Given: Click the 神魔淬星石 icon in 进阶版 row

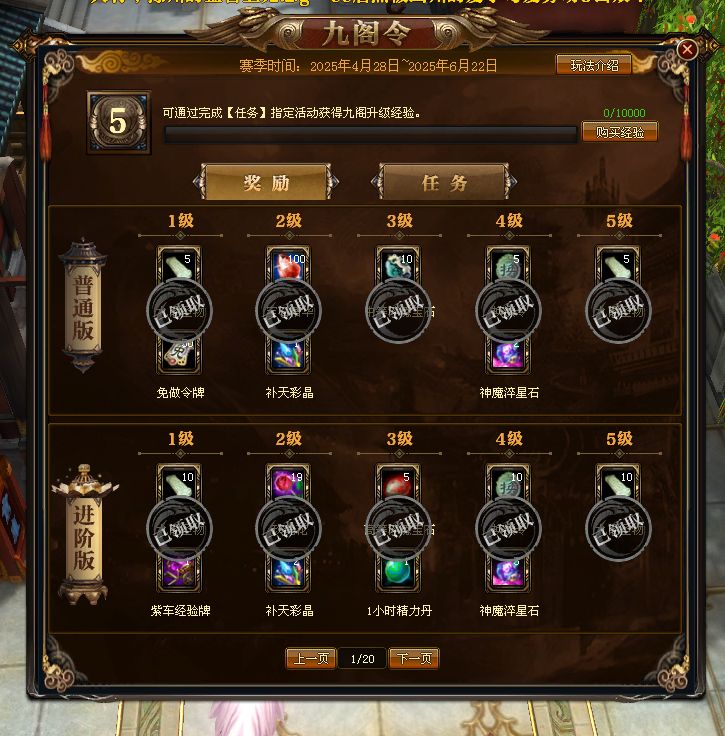Looking at the screenshot, I should pos(508,575).
